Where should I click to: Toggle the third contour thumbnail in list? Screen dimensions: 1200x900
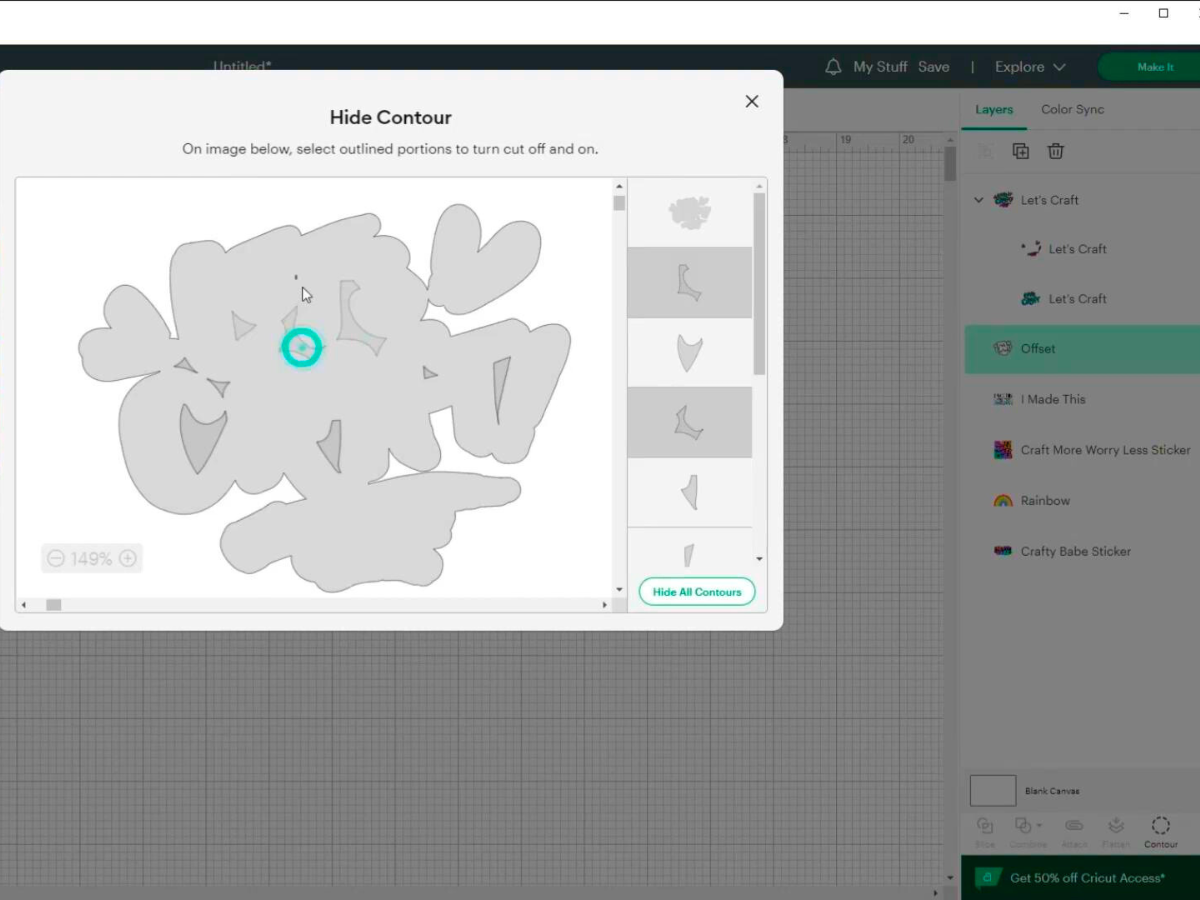pos(689,353)
